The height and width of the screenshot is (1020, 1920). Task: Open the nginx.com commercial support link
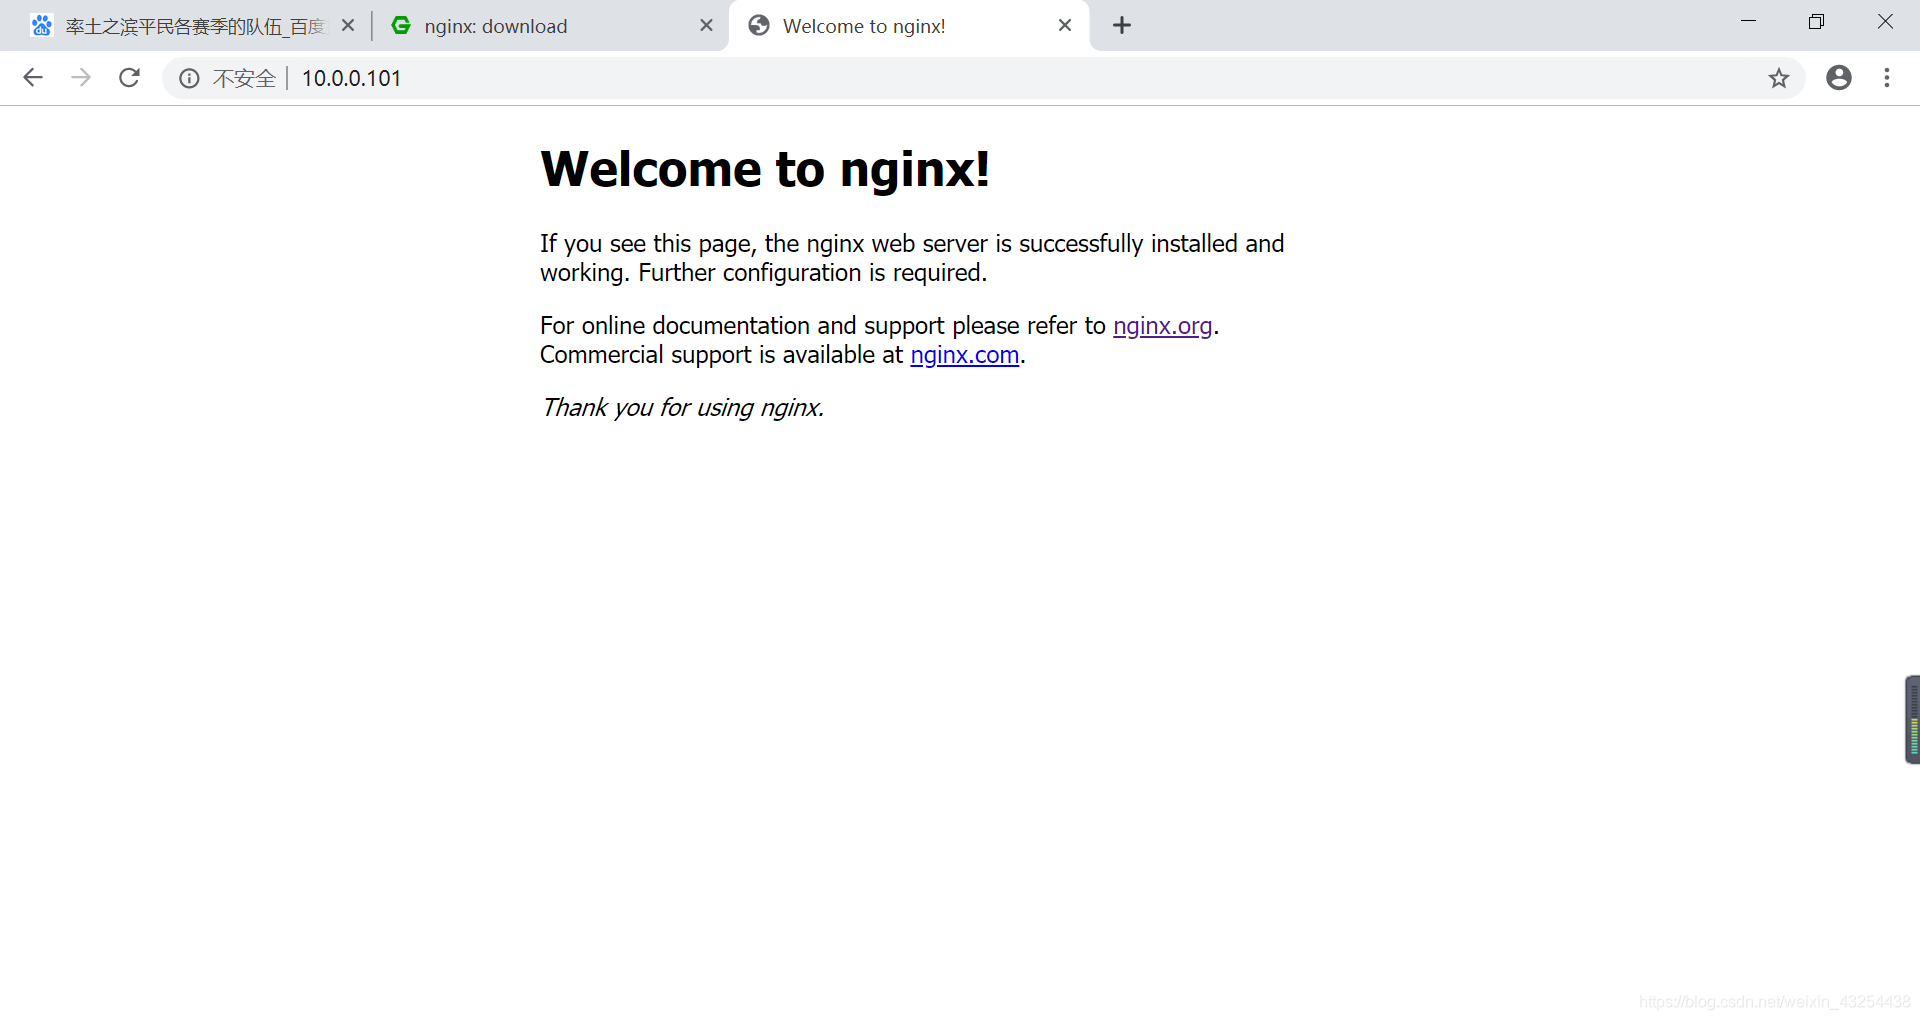click(964, 355)
